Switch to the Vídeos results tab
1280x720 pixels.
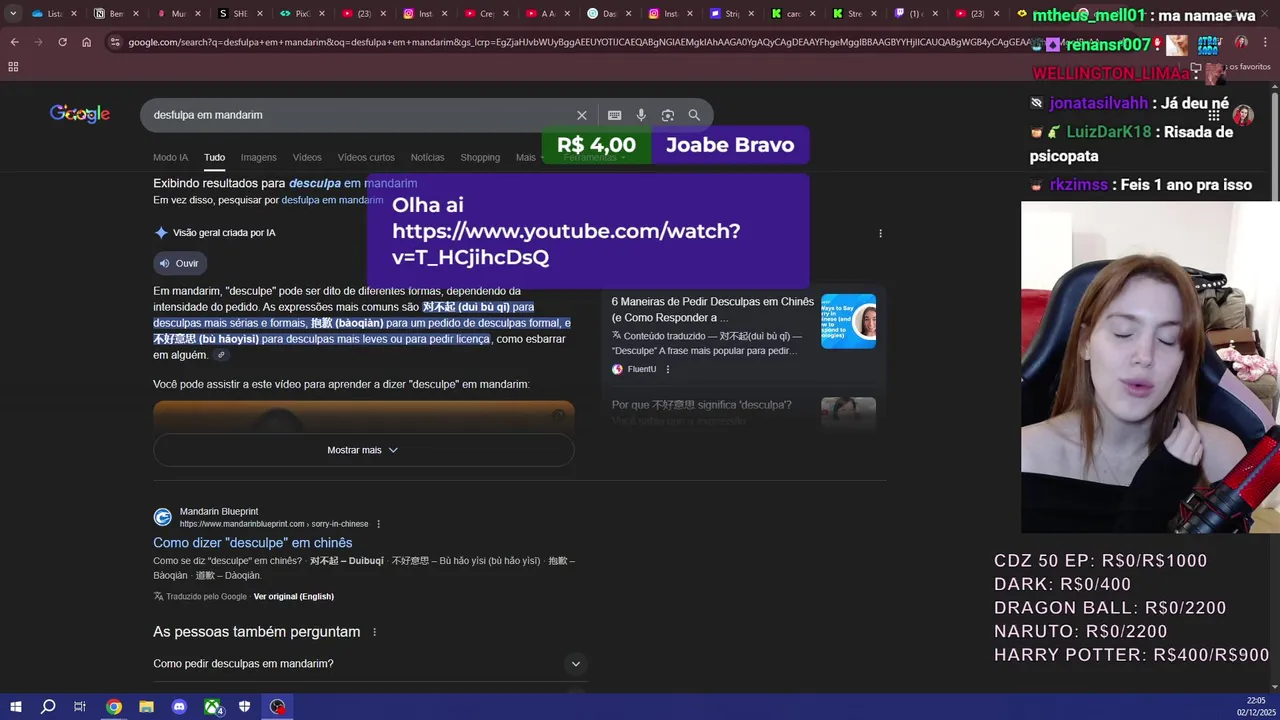tap(307, 157)
